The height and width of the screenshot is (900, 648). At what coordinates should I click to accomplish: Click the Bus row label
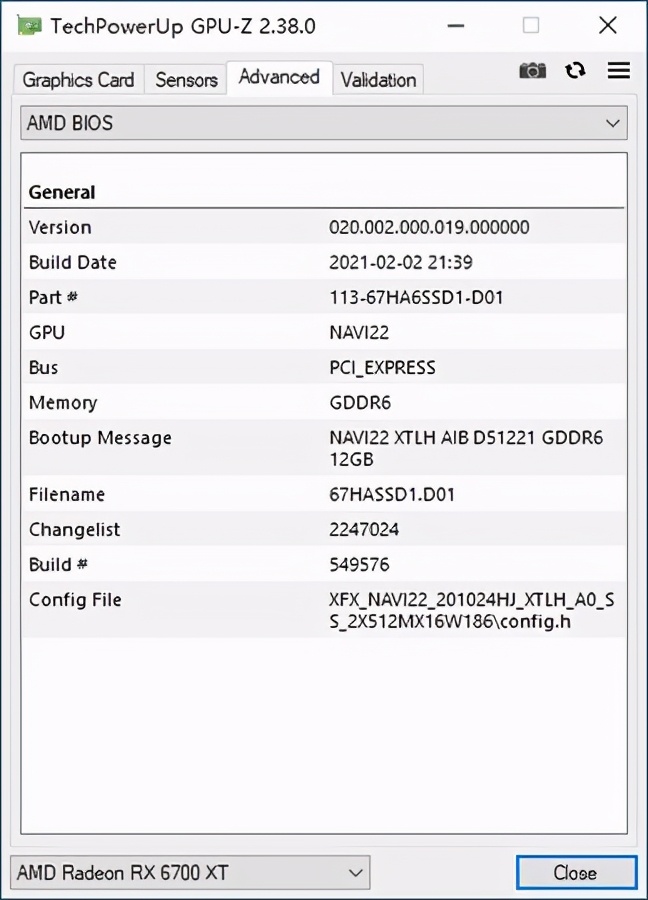(44, 367)
